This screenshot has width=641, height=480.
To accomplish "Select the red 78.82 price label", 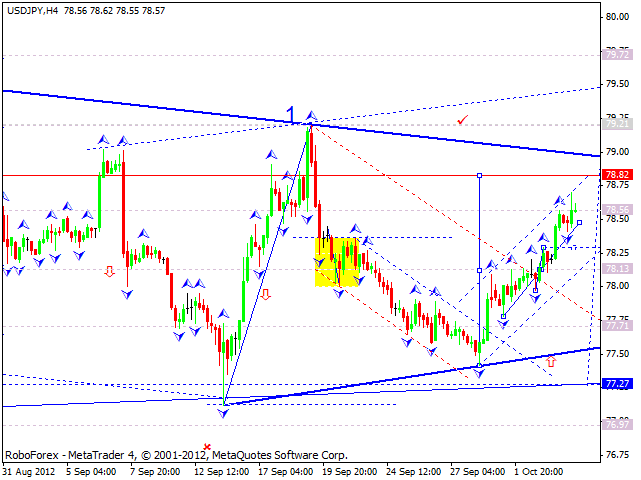I will coord(617,175).
